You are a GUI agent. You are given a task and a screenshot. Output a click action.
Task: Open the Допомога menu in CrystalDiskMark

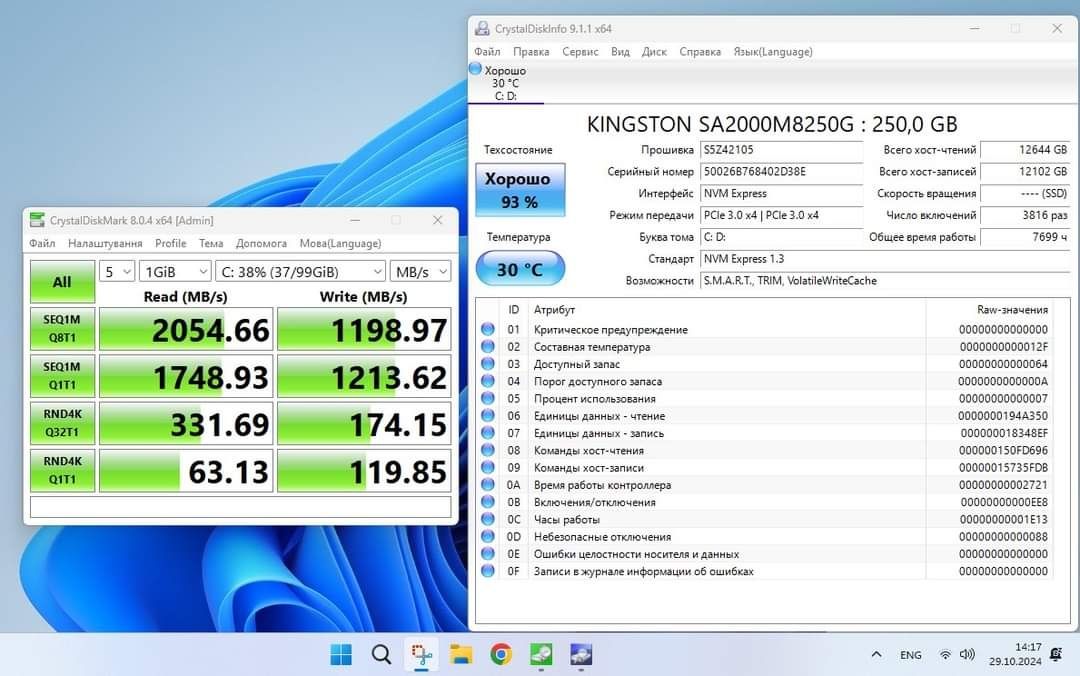(261, 243)
